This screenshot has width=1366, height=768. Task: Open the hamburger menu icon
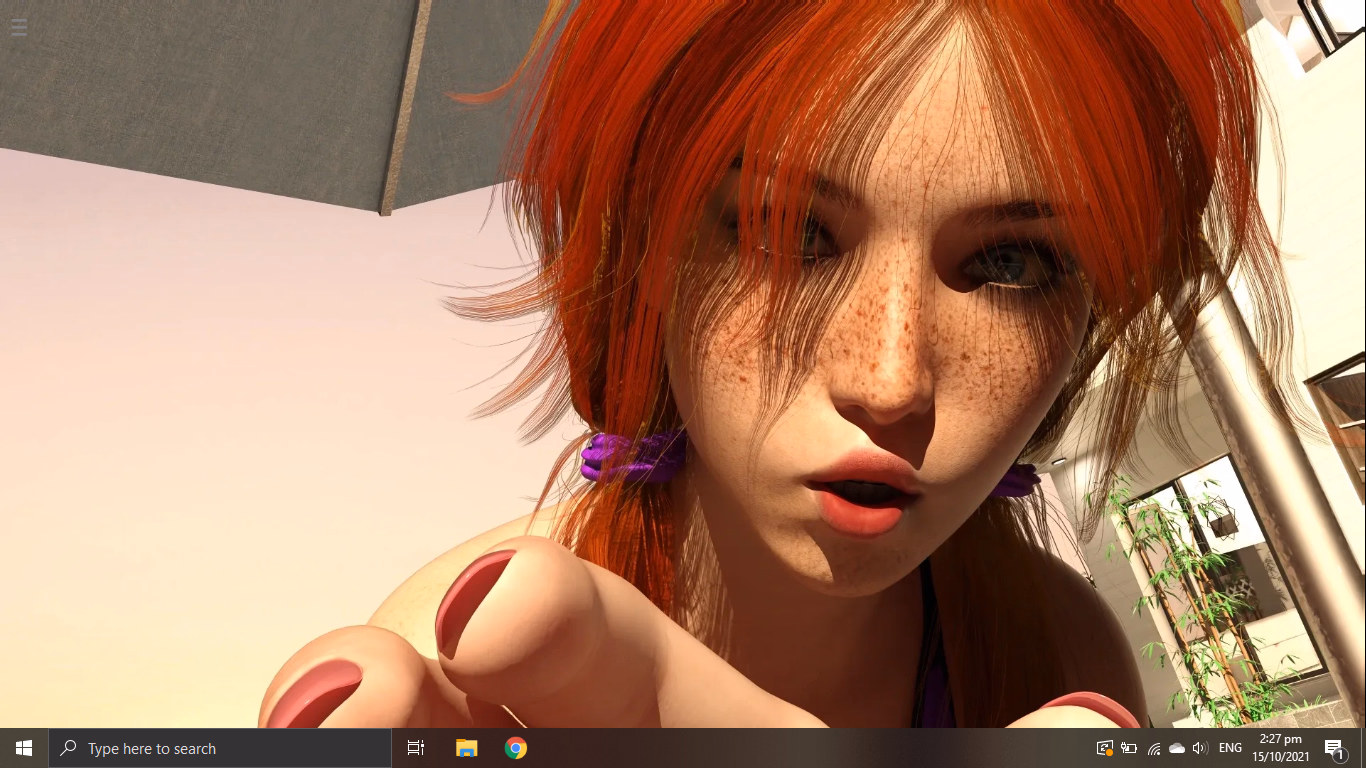pyautogui.click(x=19, y=27)
